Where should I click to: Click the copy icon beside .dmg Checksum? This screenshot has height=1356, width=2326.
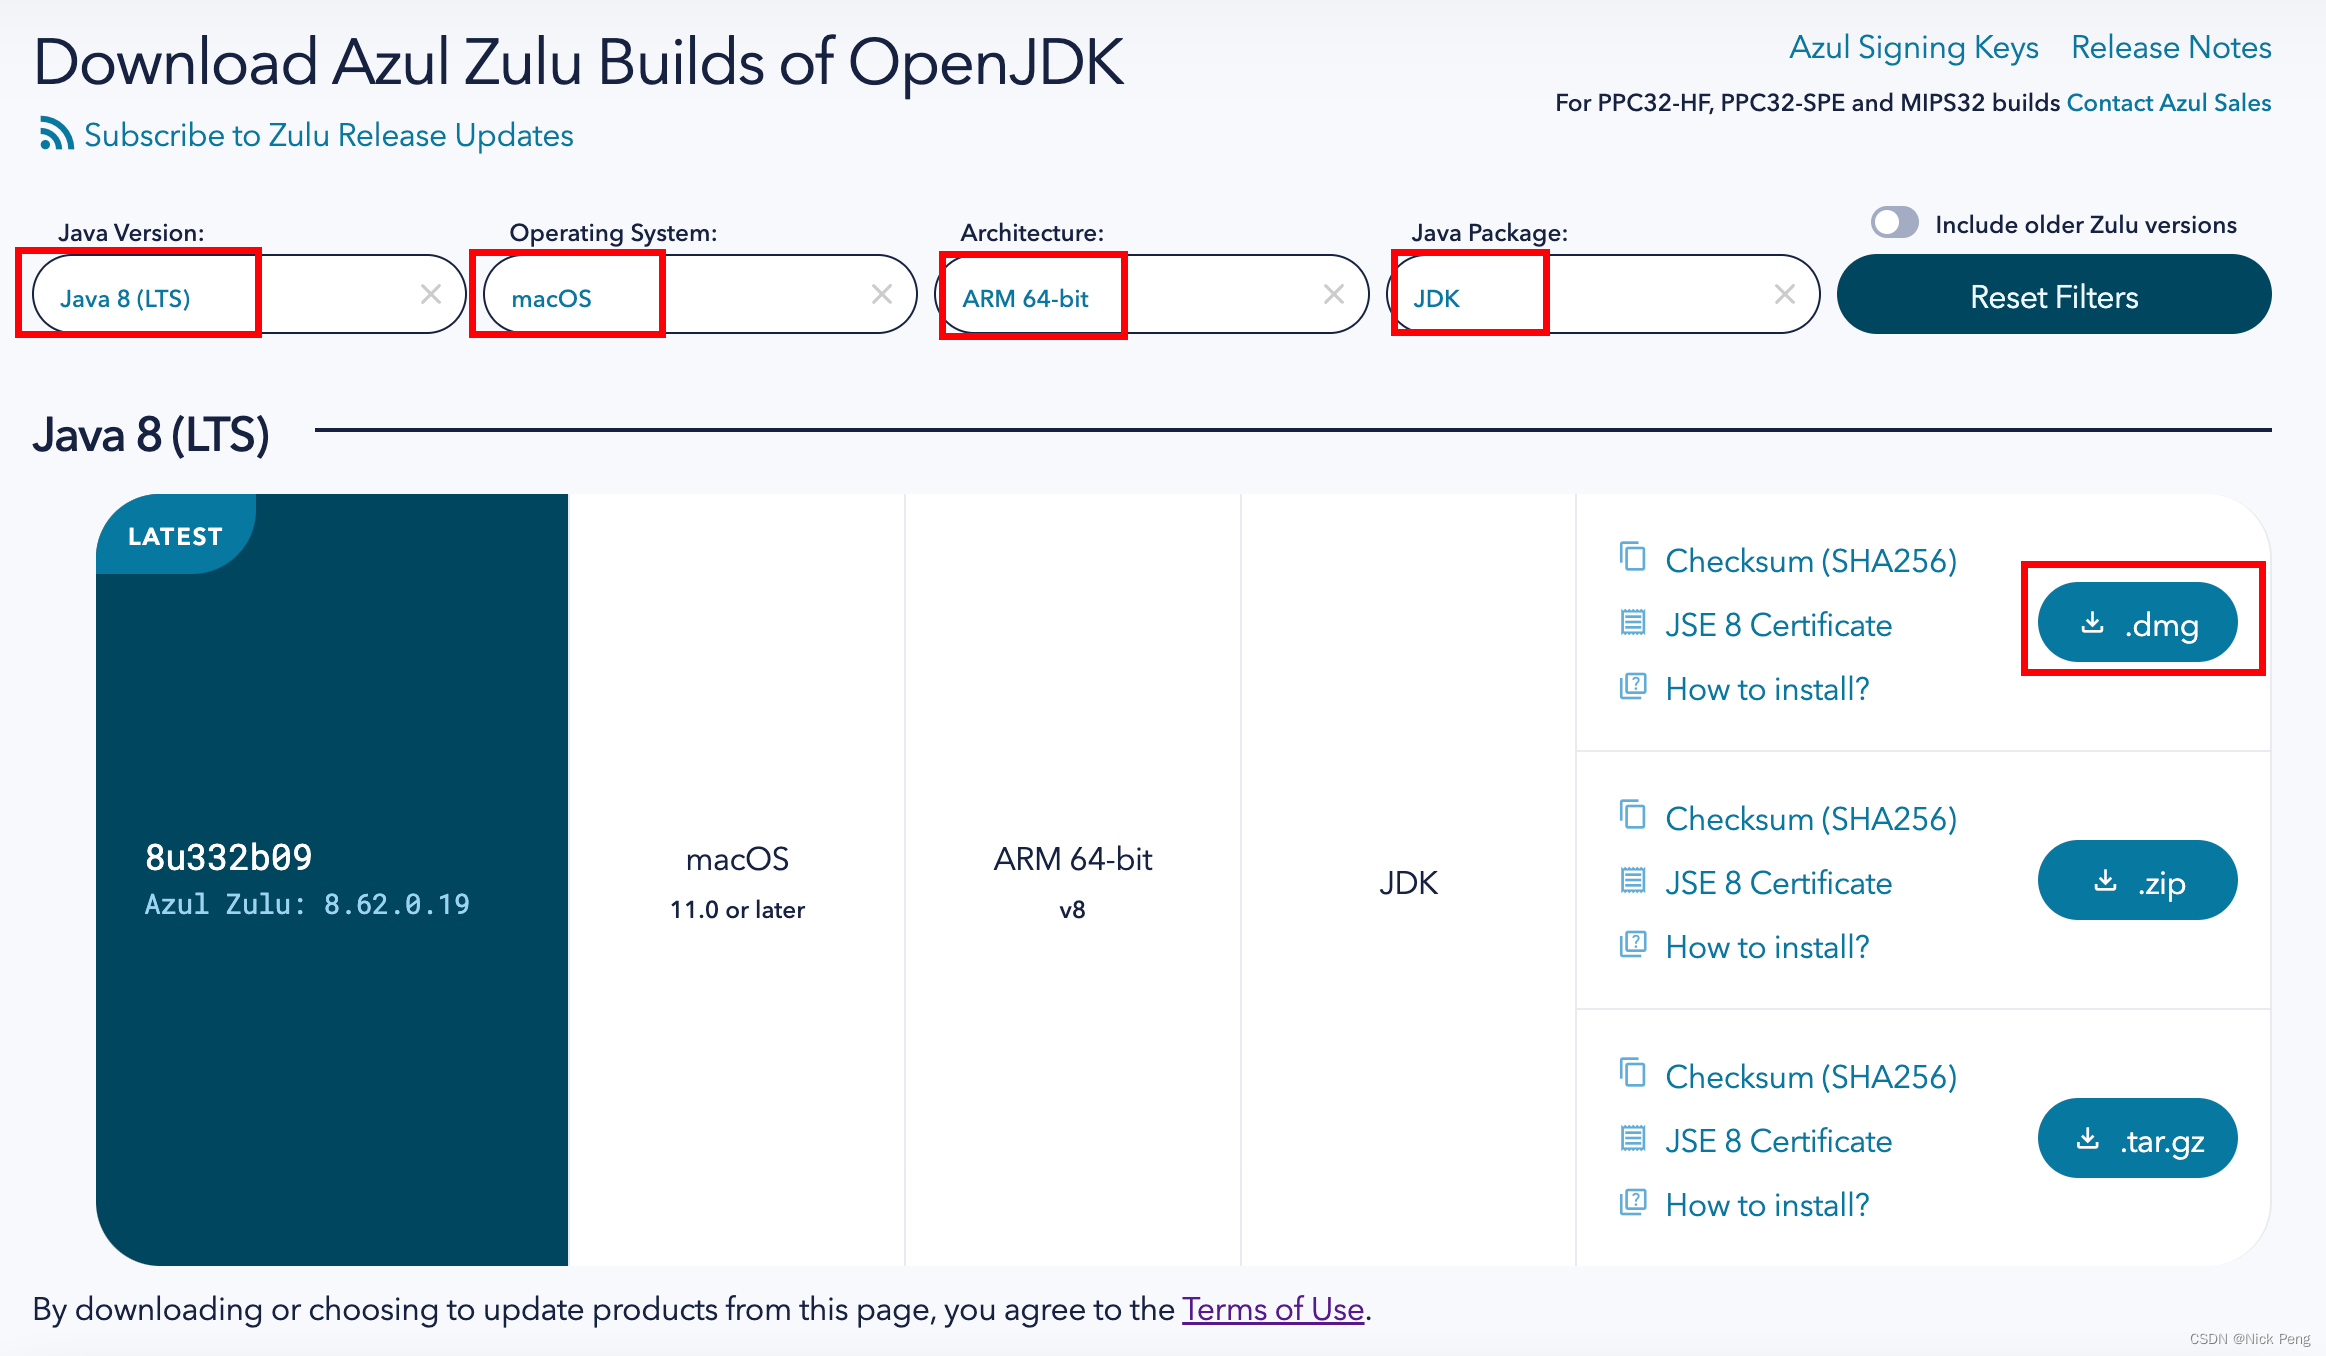click(x=1632, y=557)
